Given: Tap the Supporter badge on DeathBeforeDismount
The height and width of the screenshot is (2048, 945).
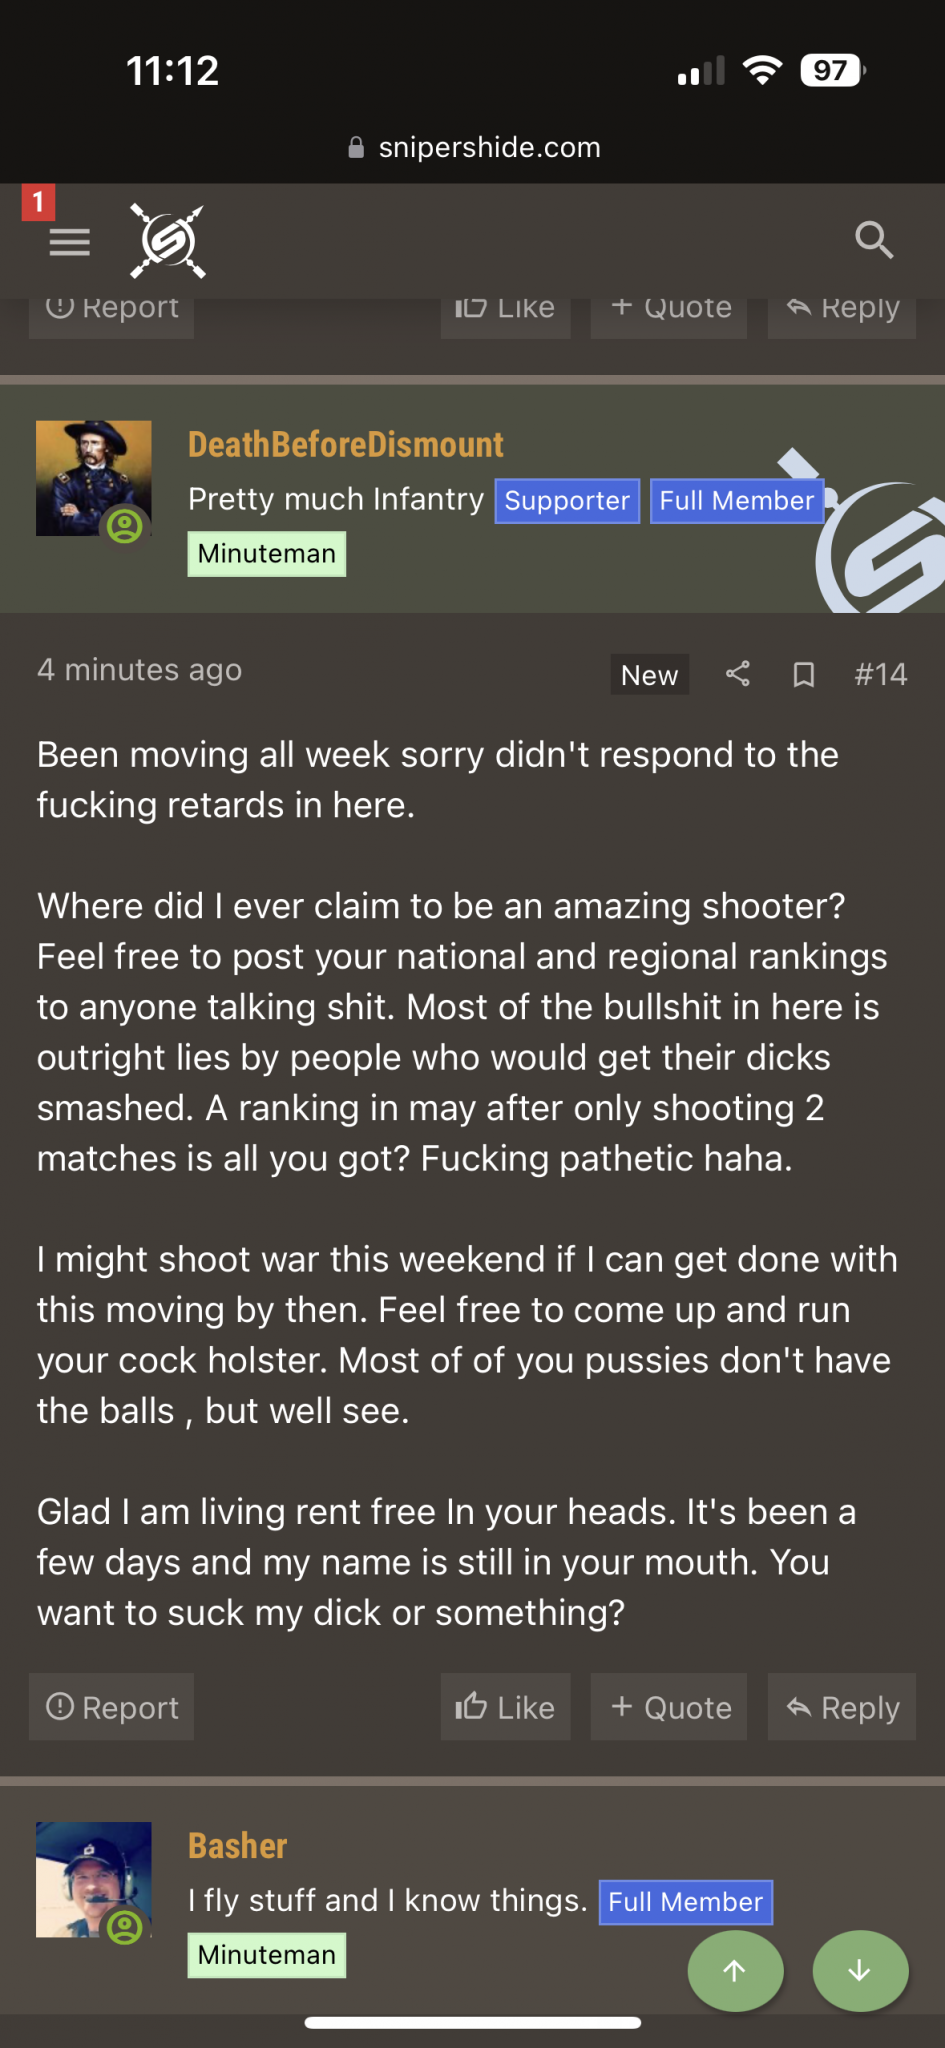Looking at the screenshot, I should (567, 501).
